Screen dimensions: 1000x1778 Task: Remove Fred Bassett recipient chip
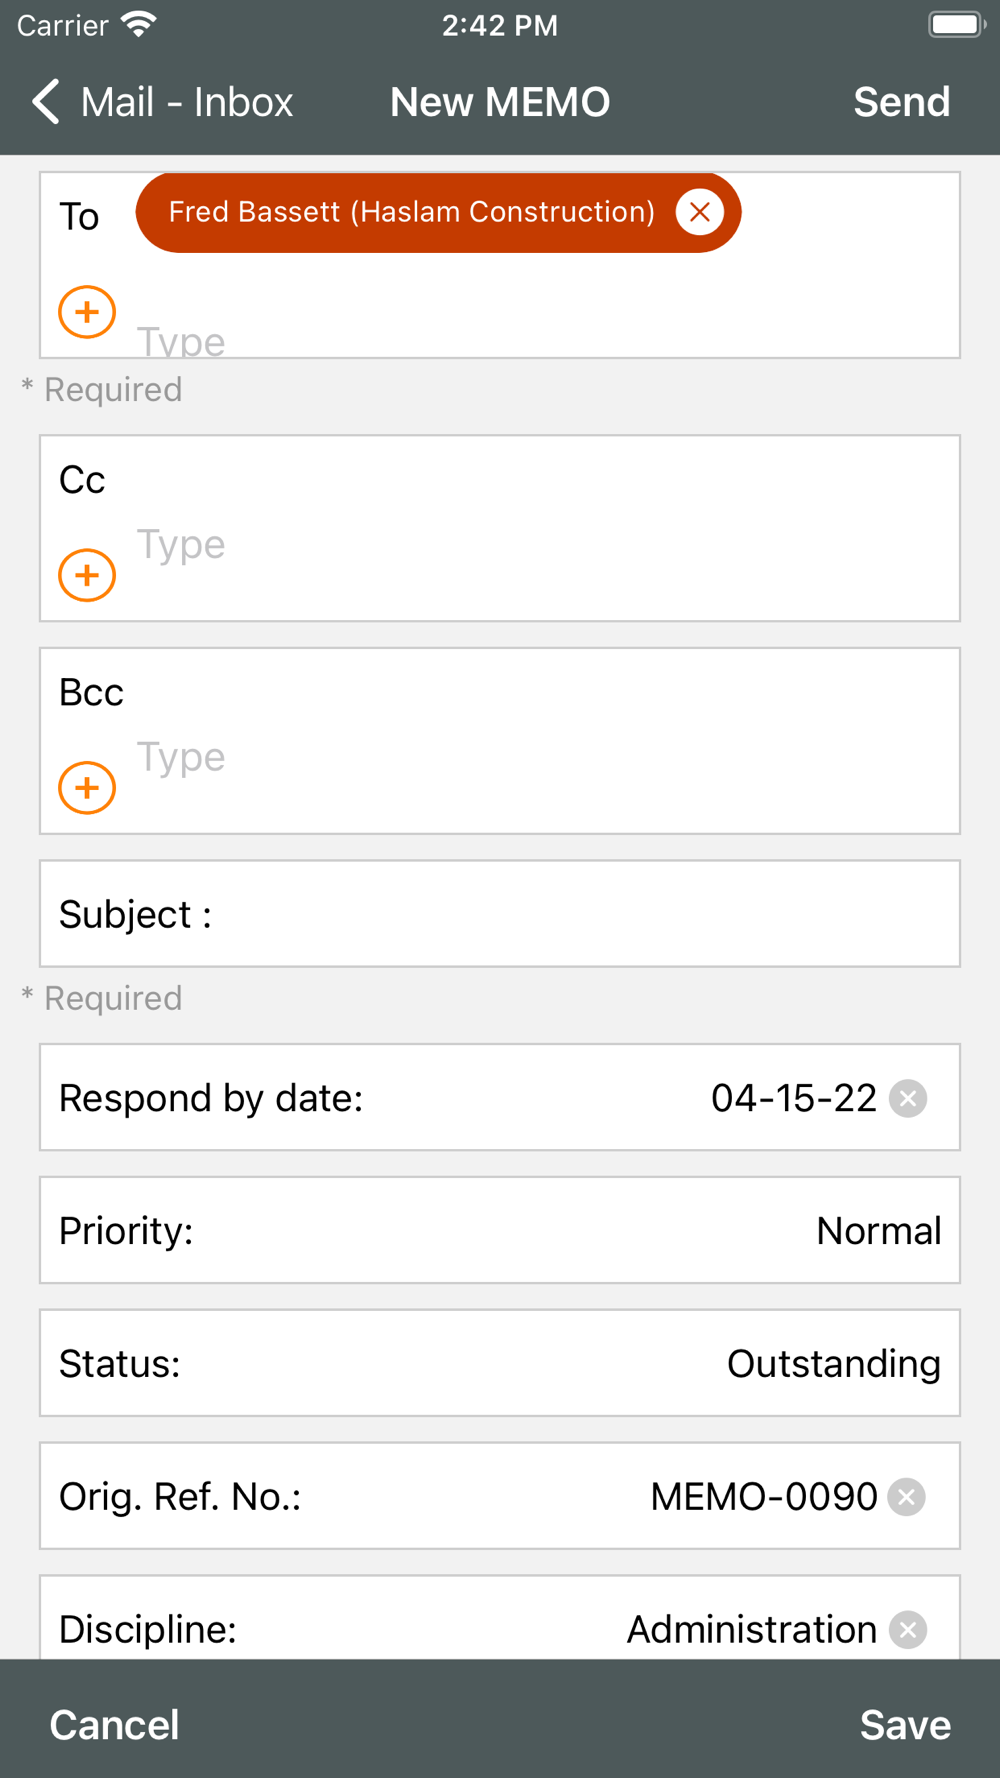[x=699, y=212]
